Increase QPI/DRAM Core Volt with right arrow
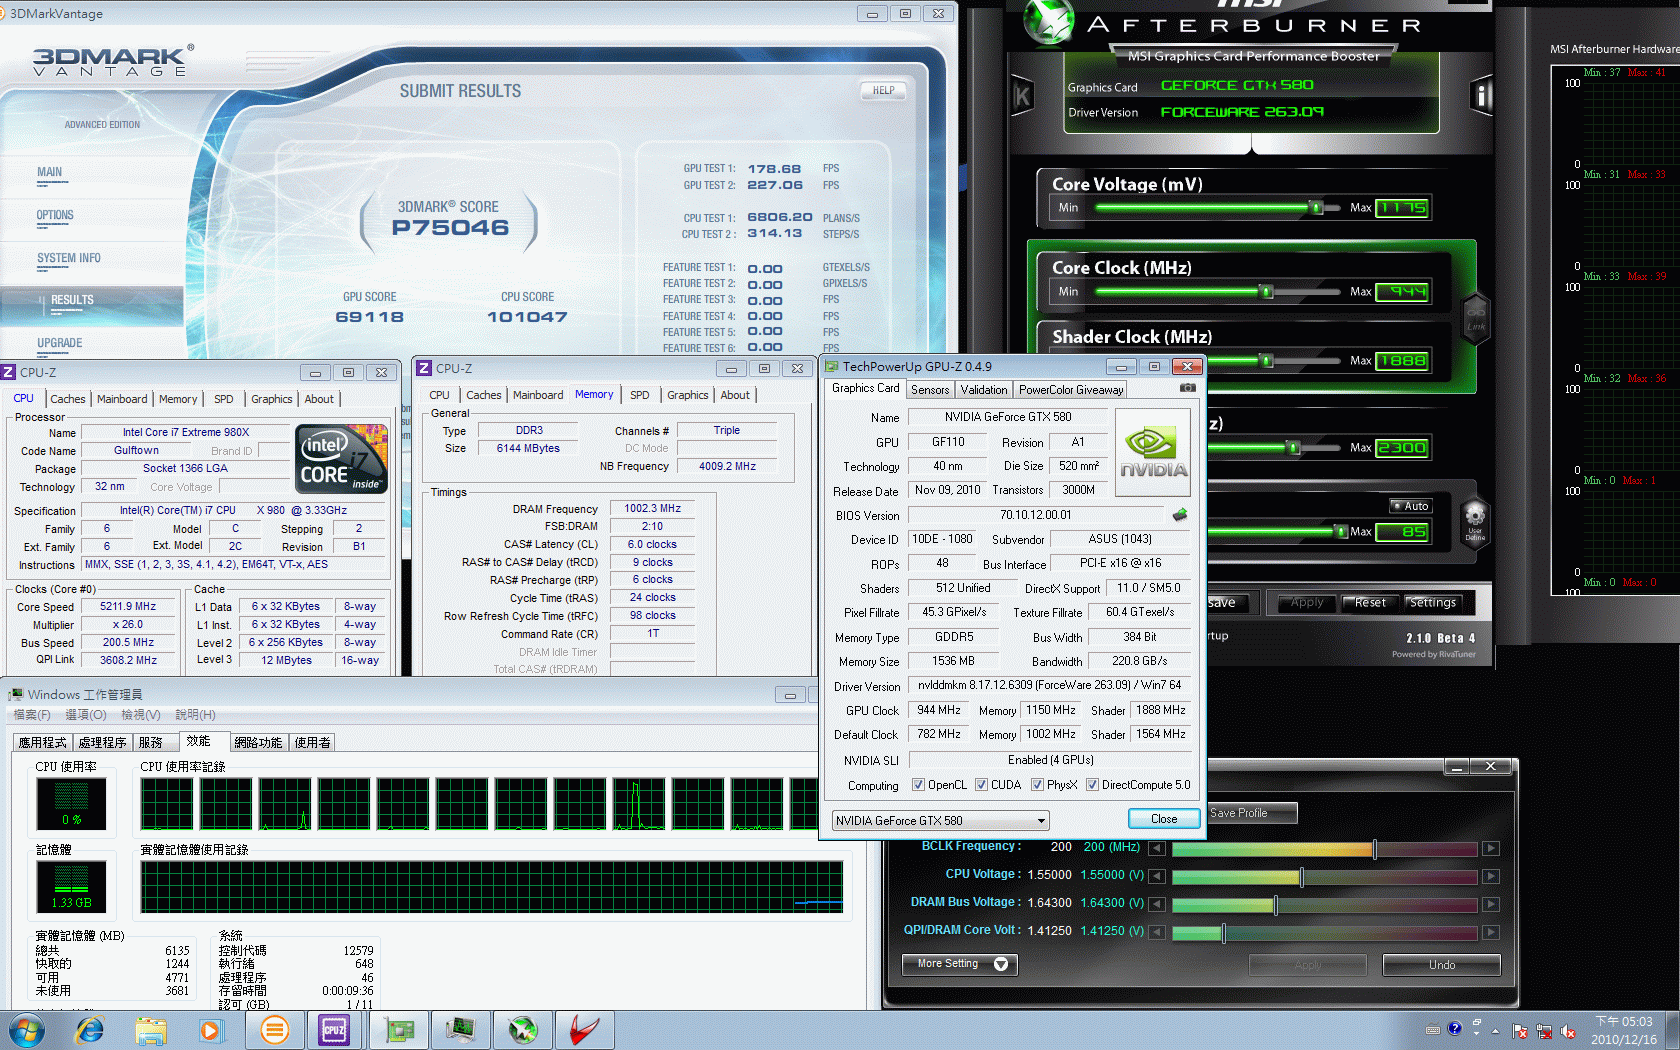This screenshot has width=1680, height=1050. click(x=1491, y=933)
